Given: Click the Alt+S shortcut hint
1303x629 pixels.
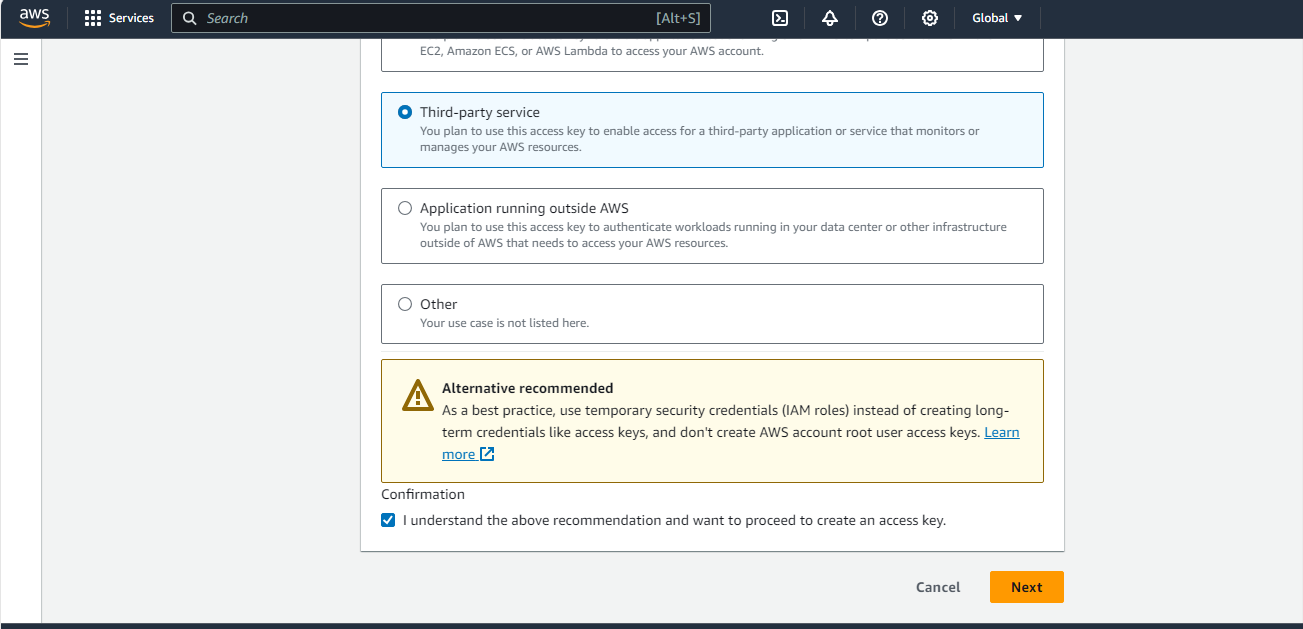Looking at the screenshot, I should [678, 18].
